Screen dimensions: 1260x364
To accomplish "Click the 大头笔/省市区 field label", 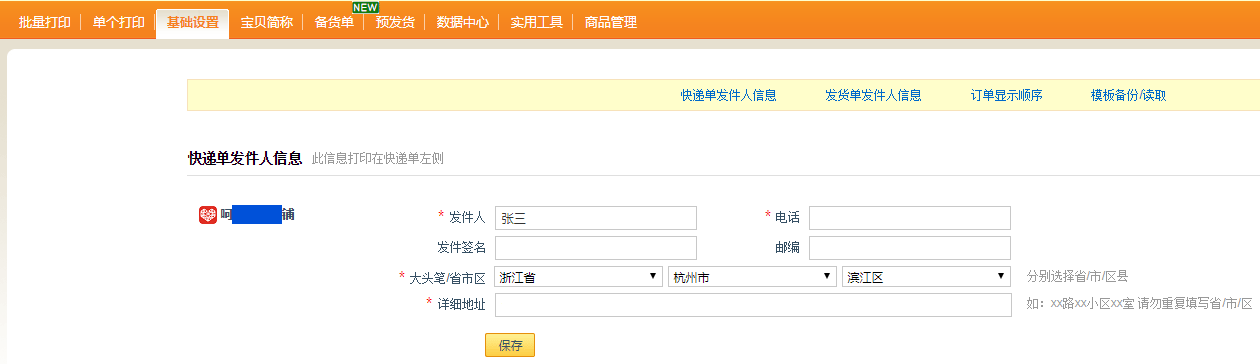I will click(x=446, y=277).
